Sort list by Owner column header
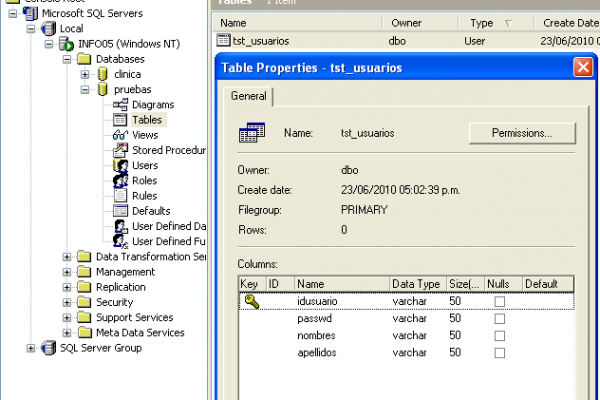Screen dimensions: 600x400 [x=421, y=23]
